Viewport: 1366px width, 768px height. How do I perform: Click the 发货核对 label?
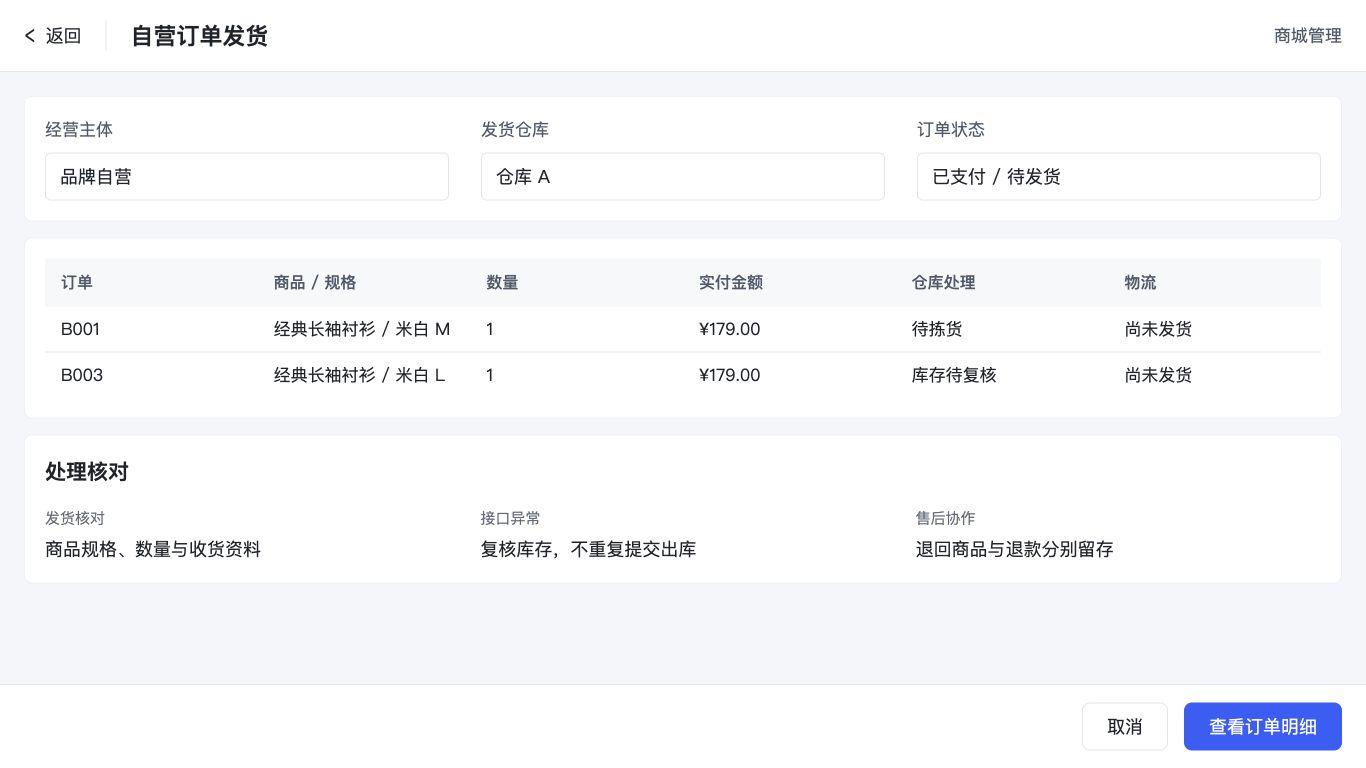click(75, 518)
